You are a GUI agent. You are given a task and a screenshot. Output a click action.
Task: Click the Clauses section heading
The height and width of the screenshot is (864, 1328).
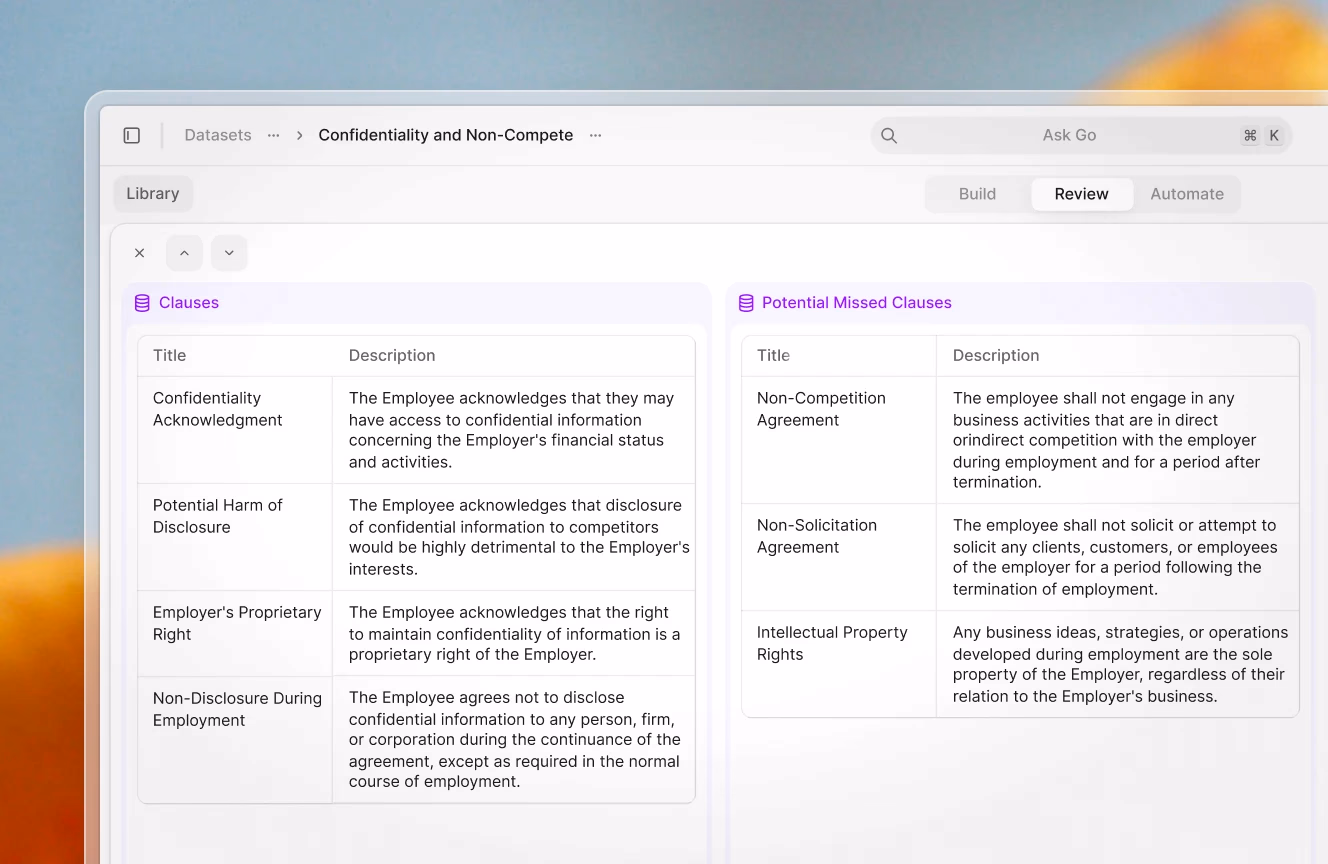(x=189, y=303)
